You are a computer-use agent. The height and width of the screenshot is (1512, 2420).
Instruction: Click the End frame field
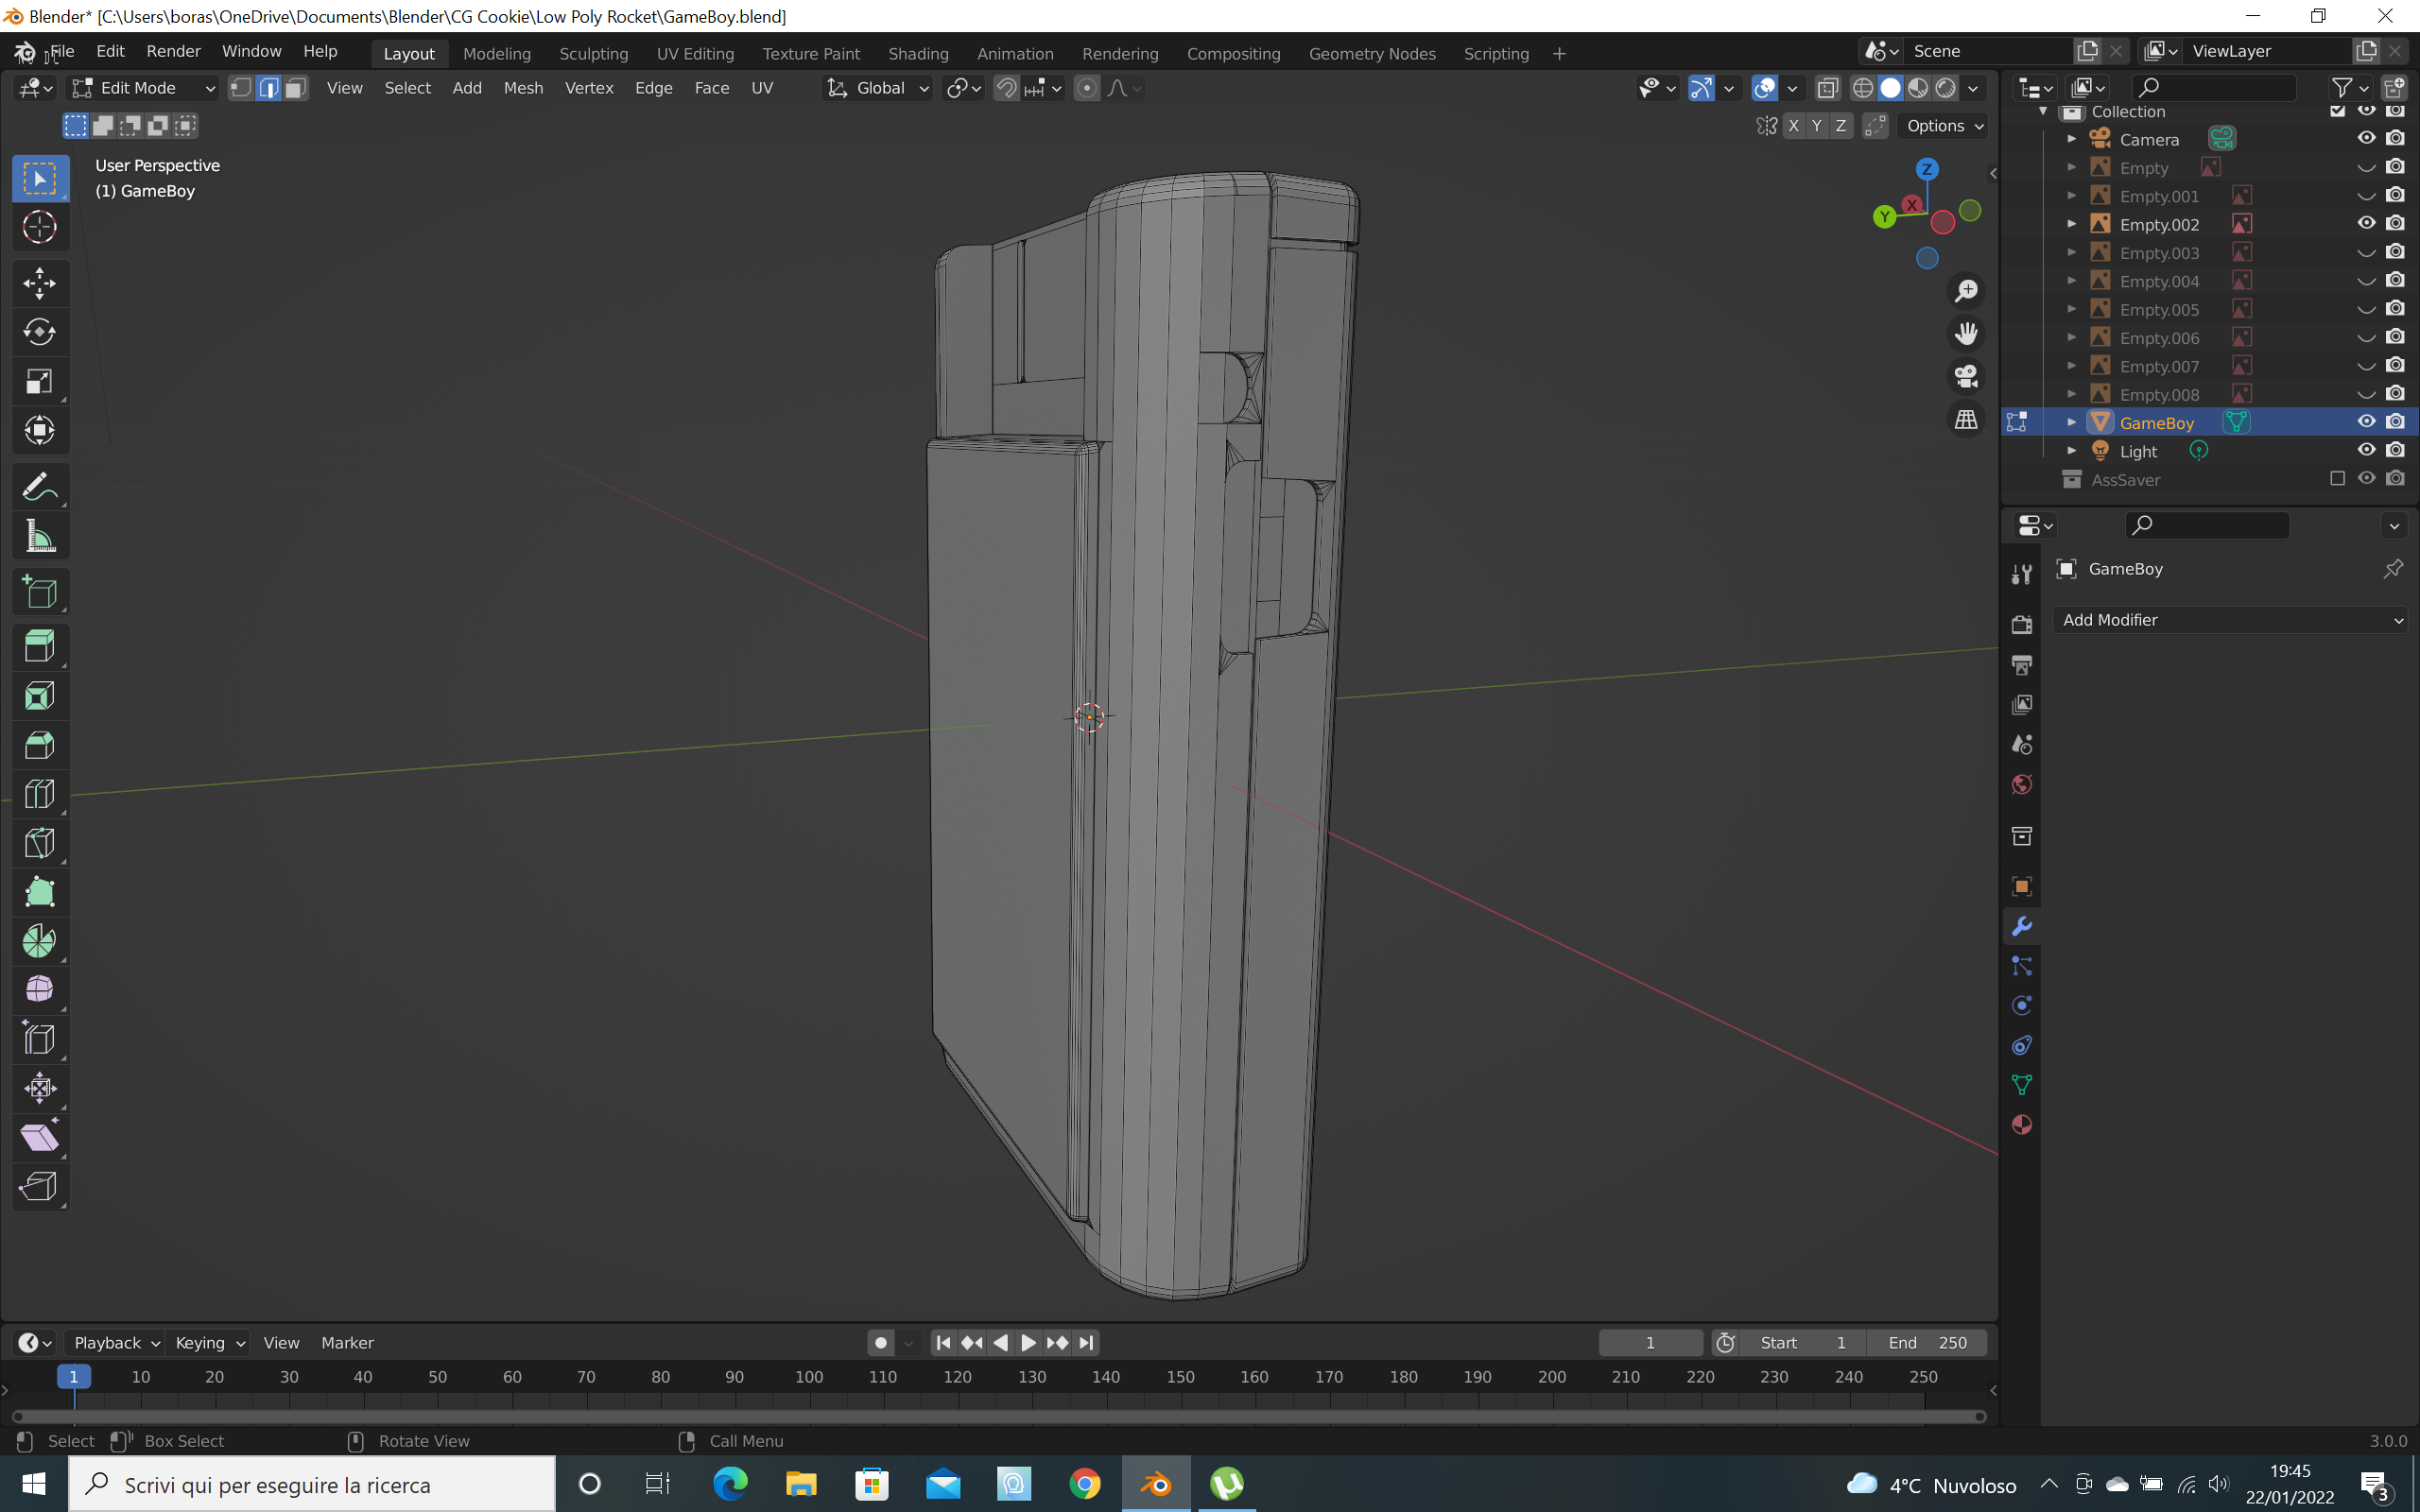1927,1343
